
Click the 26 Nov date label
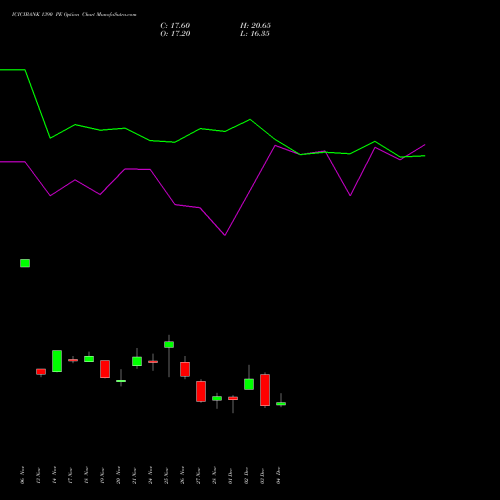pos(182,475)
